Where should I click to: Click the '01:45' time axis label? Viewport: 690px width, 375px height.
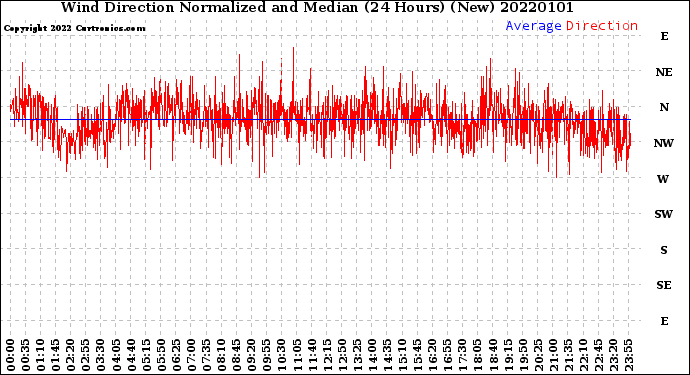tap(56, 355)
